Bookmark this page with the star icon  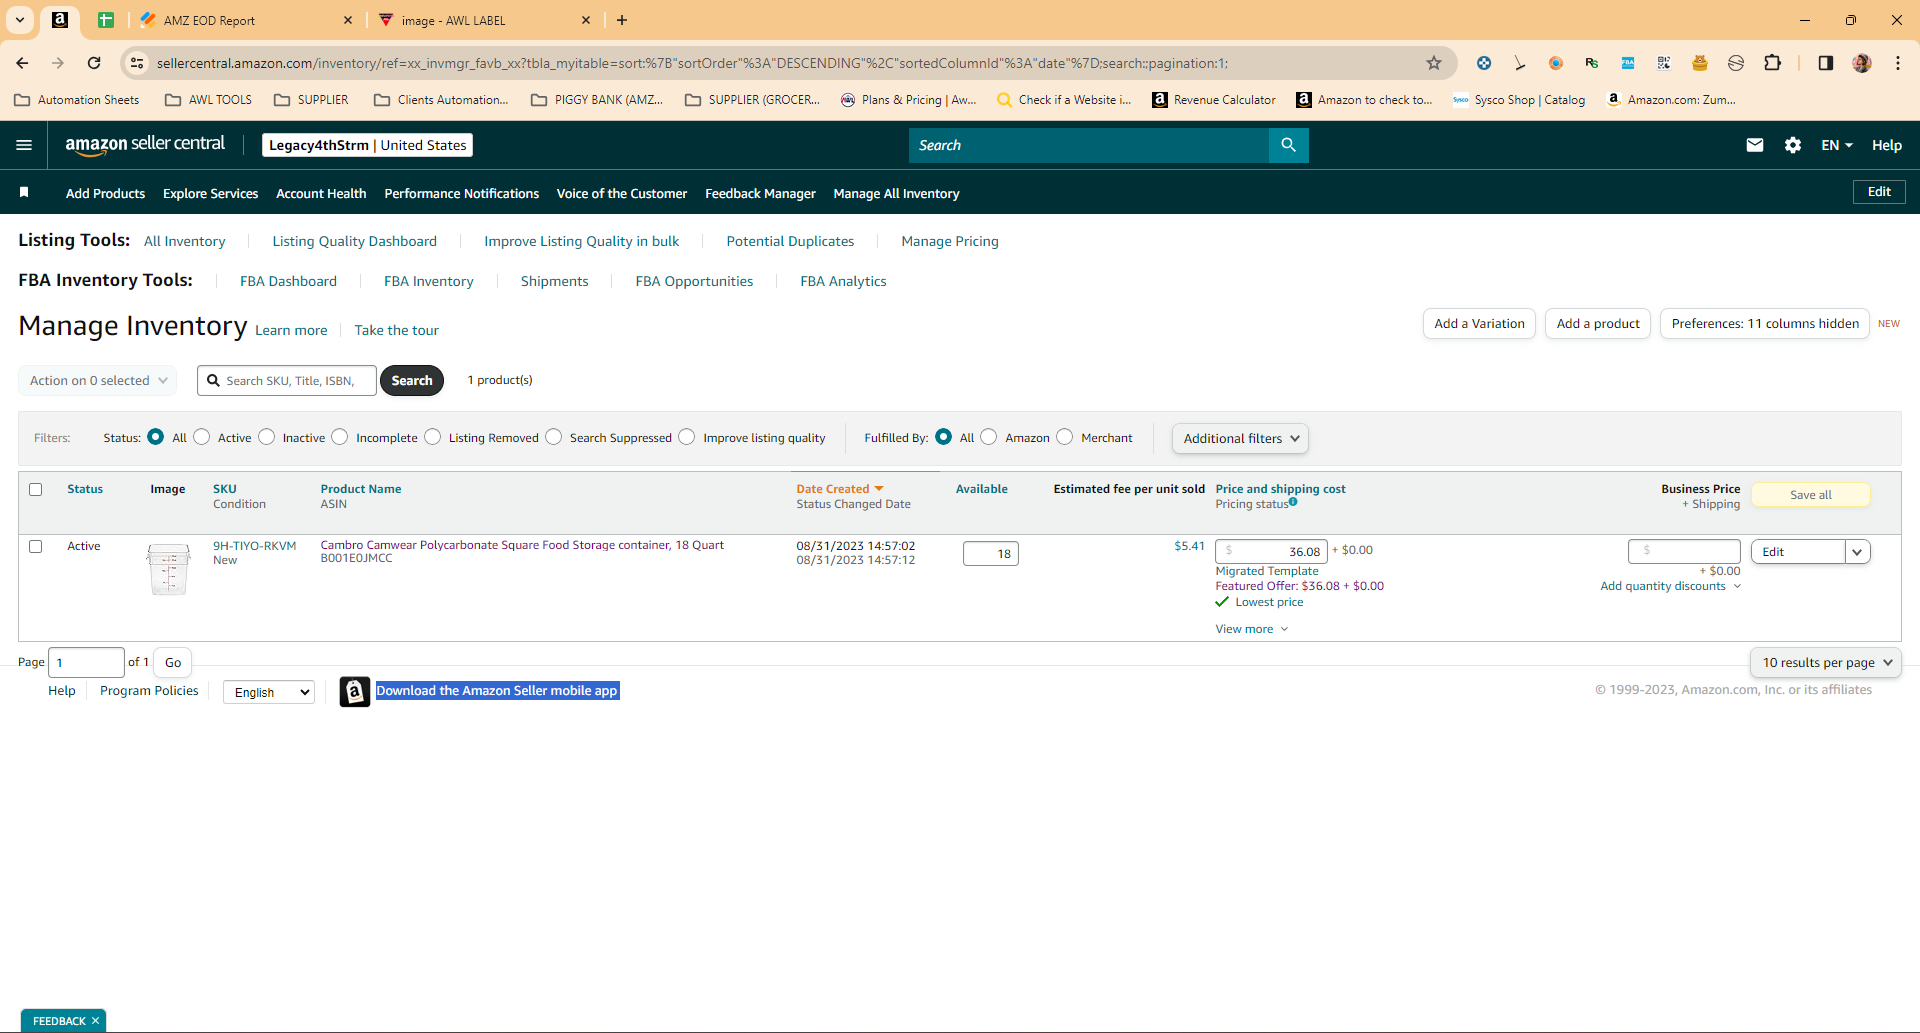1434,63
